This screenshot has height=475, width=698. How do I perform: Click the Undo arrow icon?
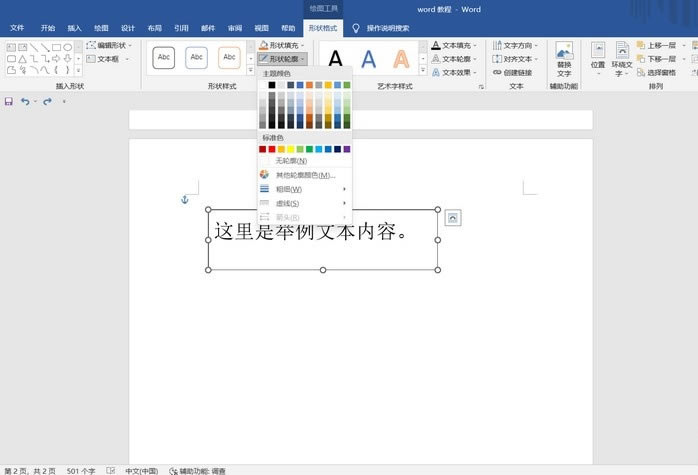tap(25, 102)
